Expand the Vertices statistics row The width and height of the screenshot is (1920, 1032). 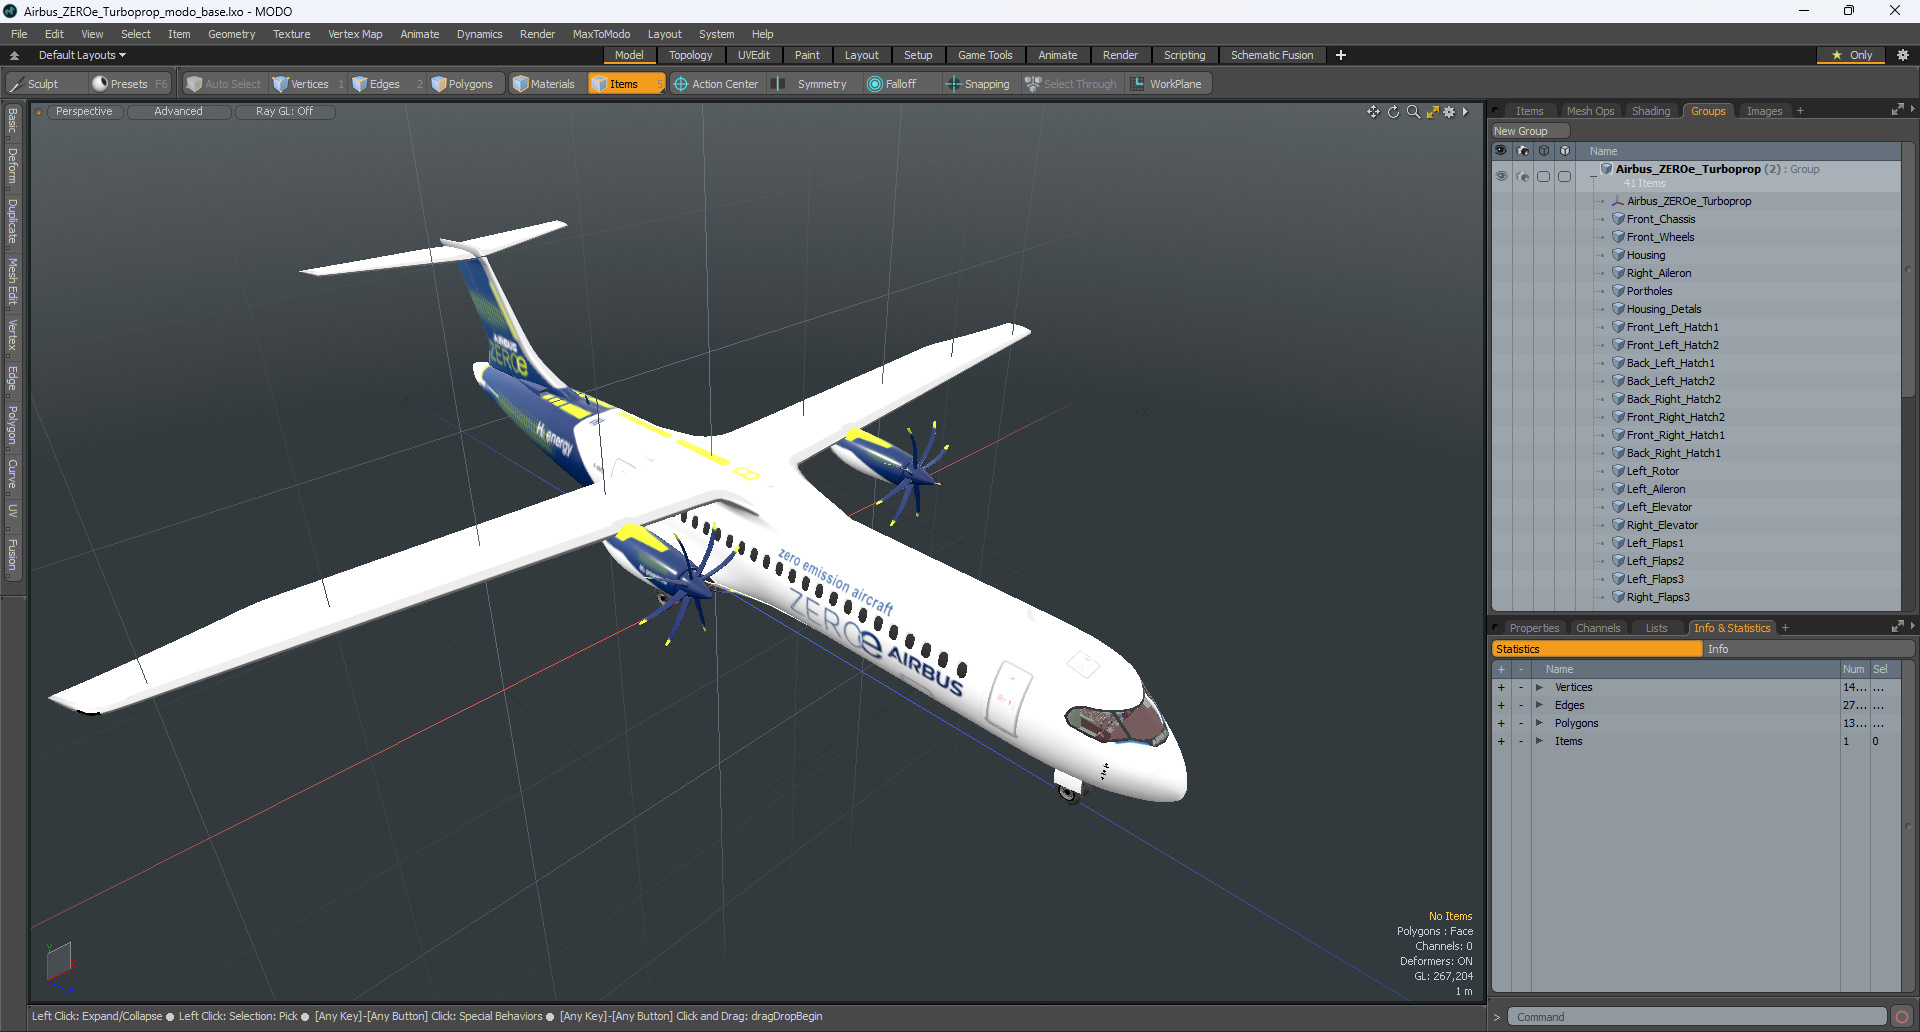(x=1539, y=687)
